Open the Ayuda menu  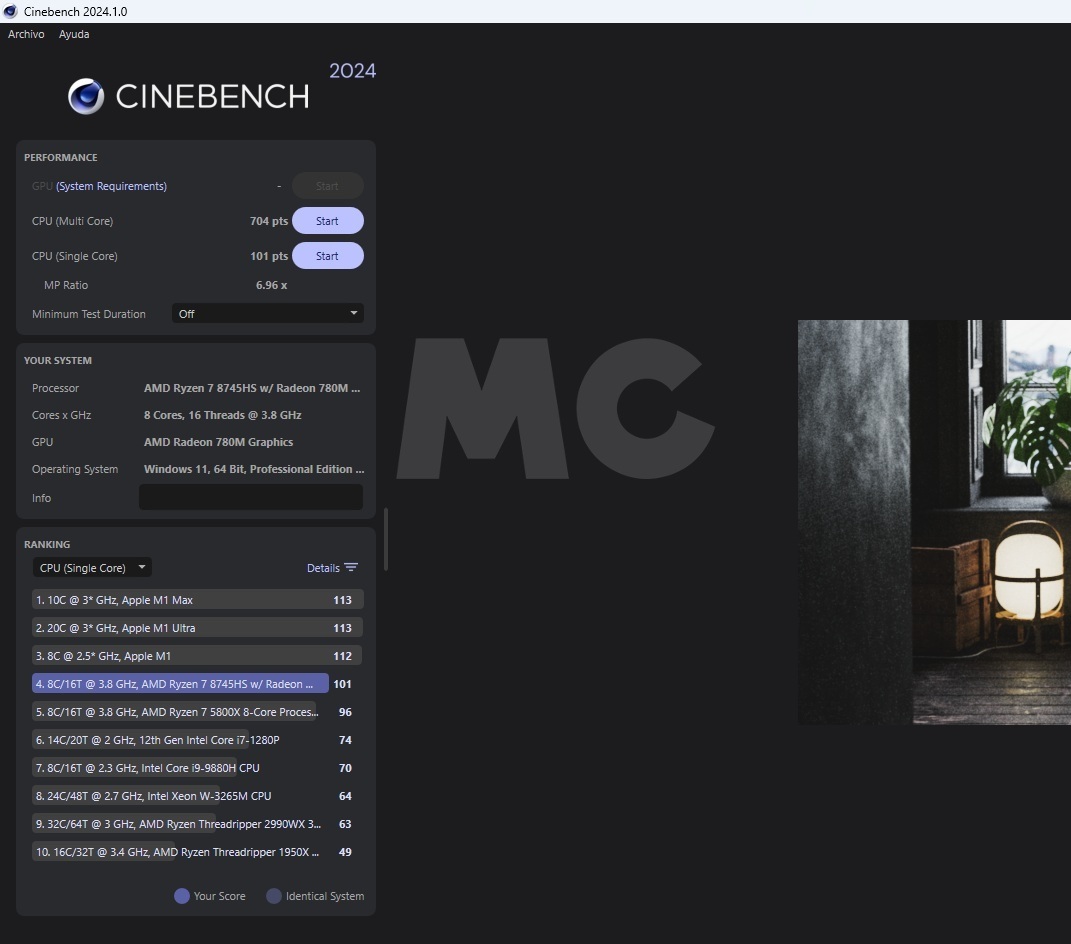(74, 34)
